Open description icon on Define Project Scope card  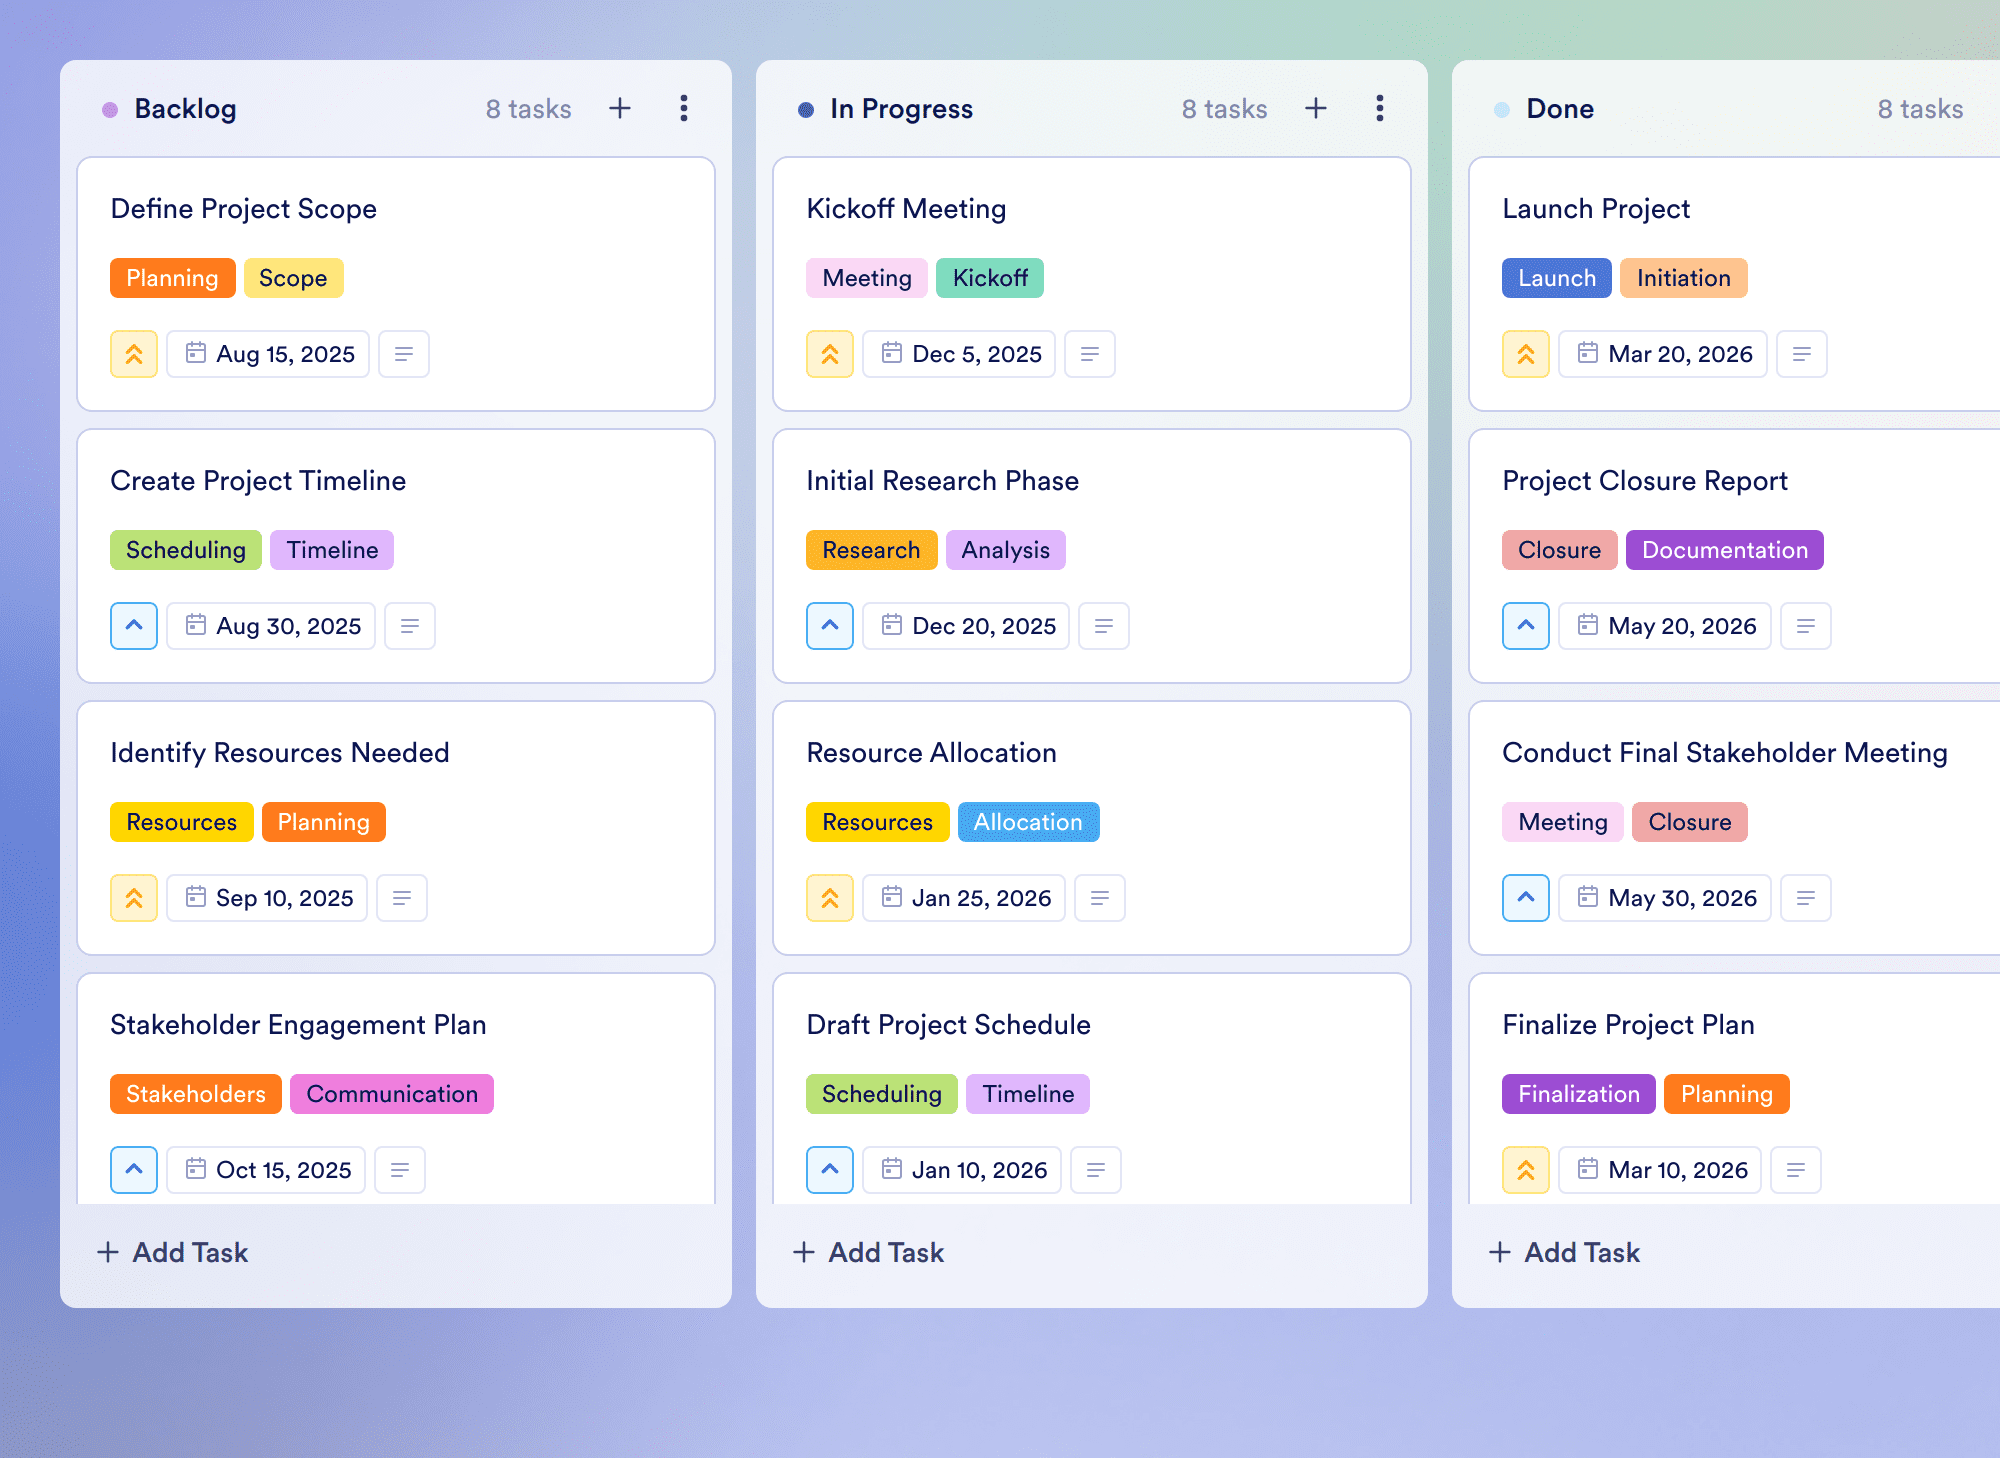click(x=404, y=354)
